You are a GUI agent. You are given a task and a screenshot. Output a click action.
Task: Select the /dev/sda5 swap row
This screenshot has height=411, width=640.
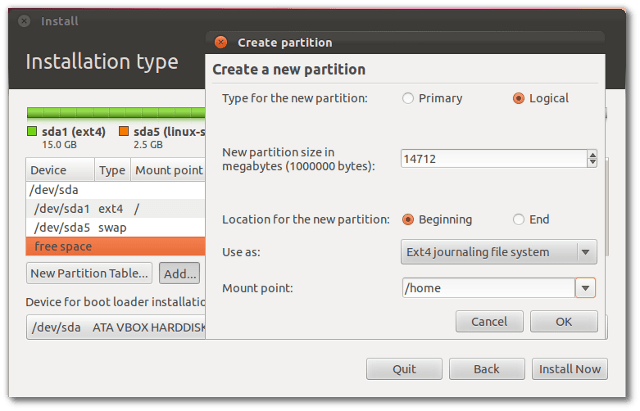click(x=116, y=227)
